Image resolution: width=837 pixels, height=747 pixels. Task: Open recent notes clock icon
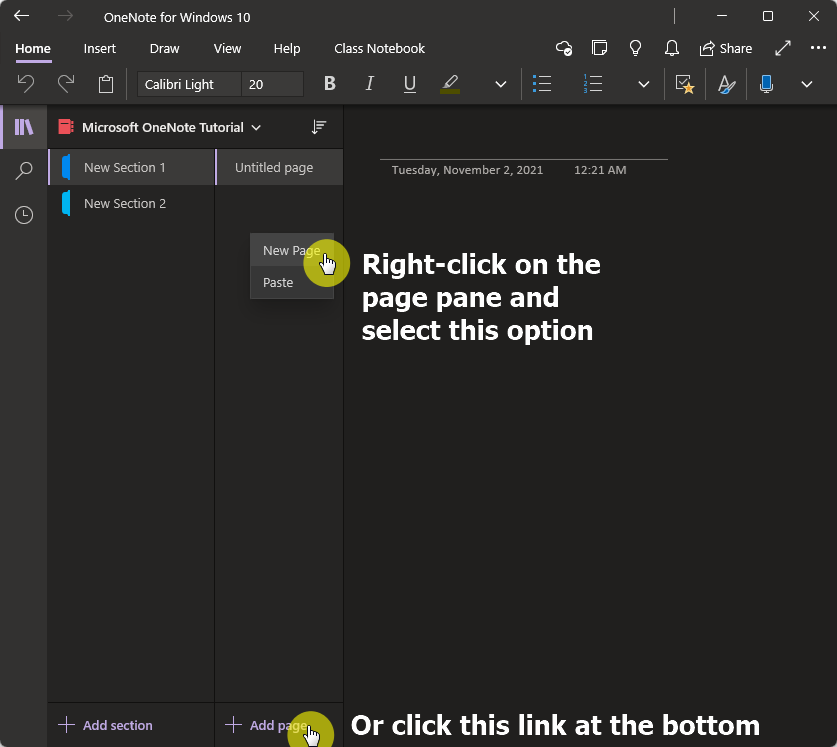23,215
